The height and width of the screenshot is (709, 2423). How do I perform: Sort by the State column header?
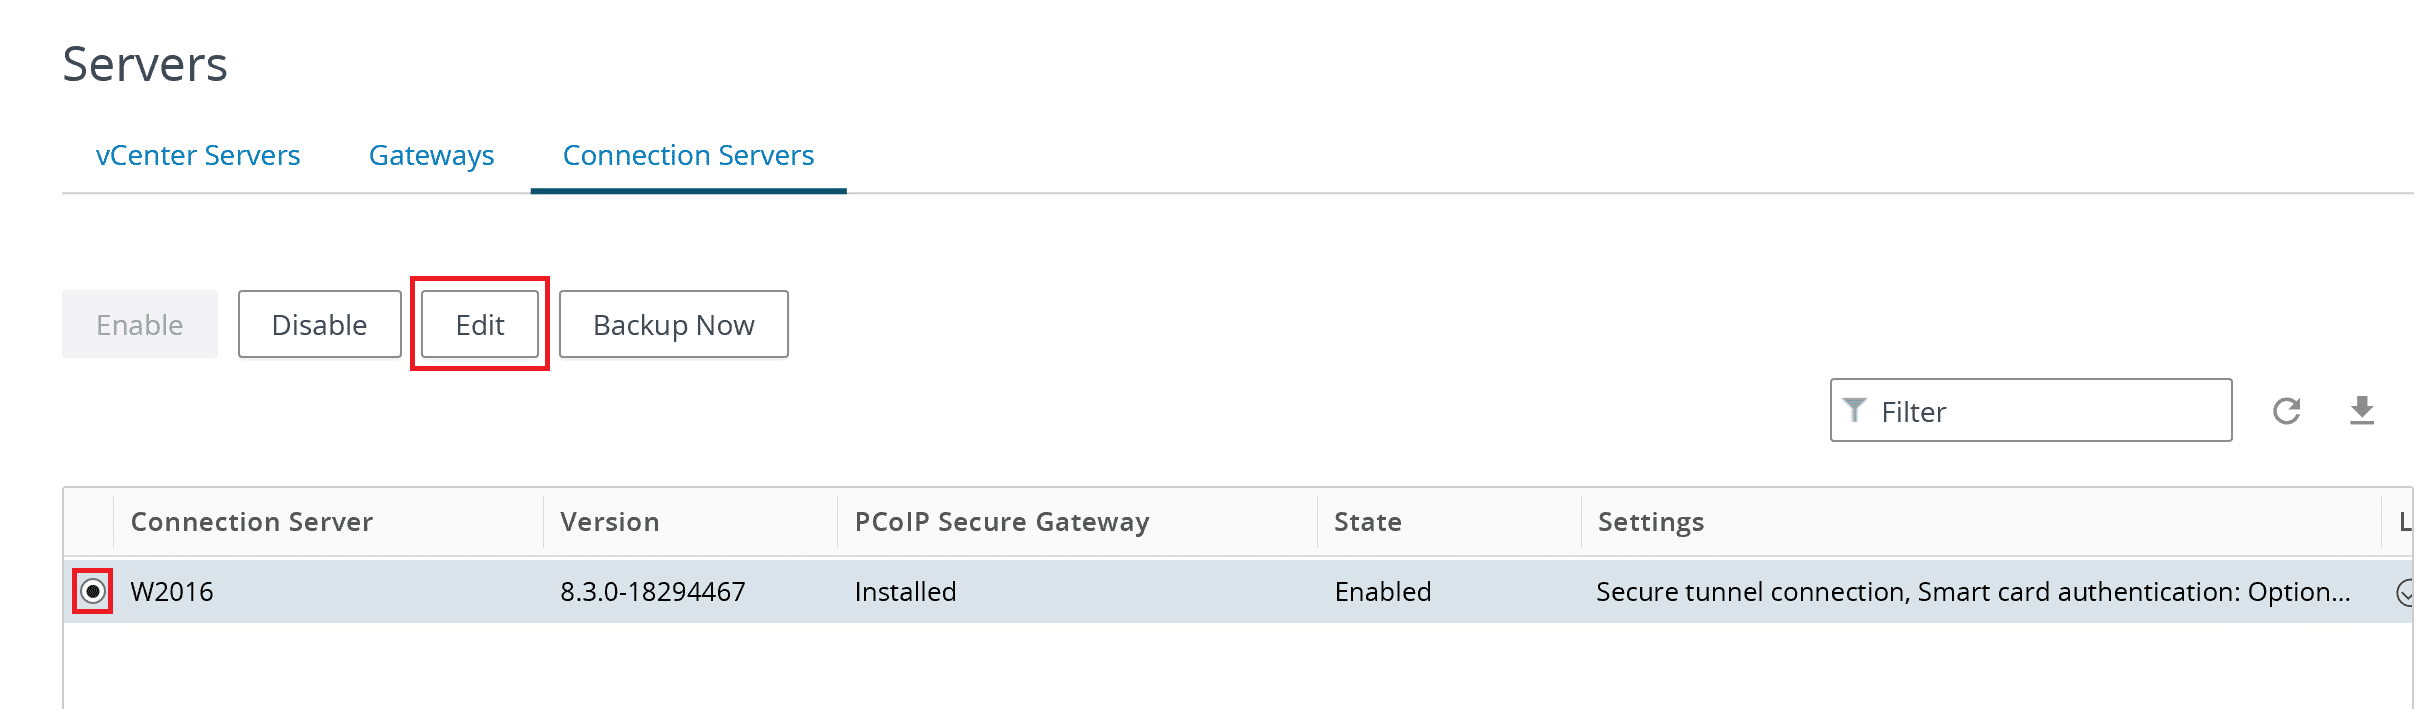[1368, 522]
